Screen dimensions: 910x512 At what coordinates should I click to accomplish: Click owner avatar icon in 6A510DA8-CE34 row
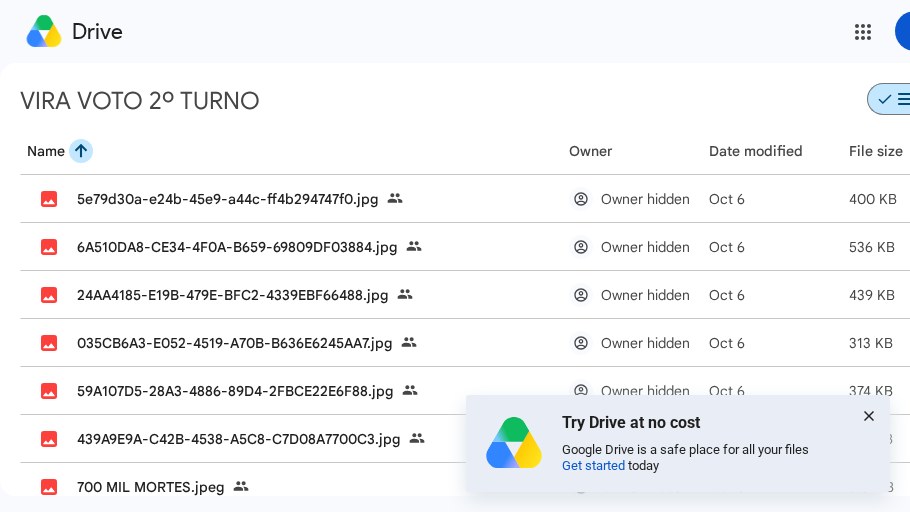point(580,247)
